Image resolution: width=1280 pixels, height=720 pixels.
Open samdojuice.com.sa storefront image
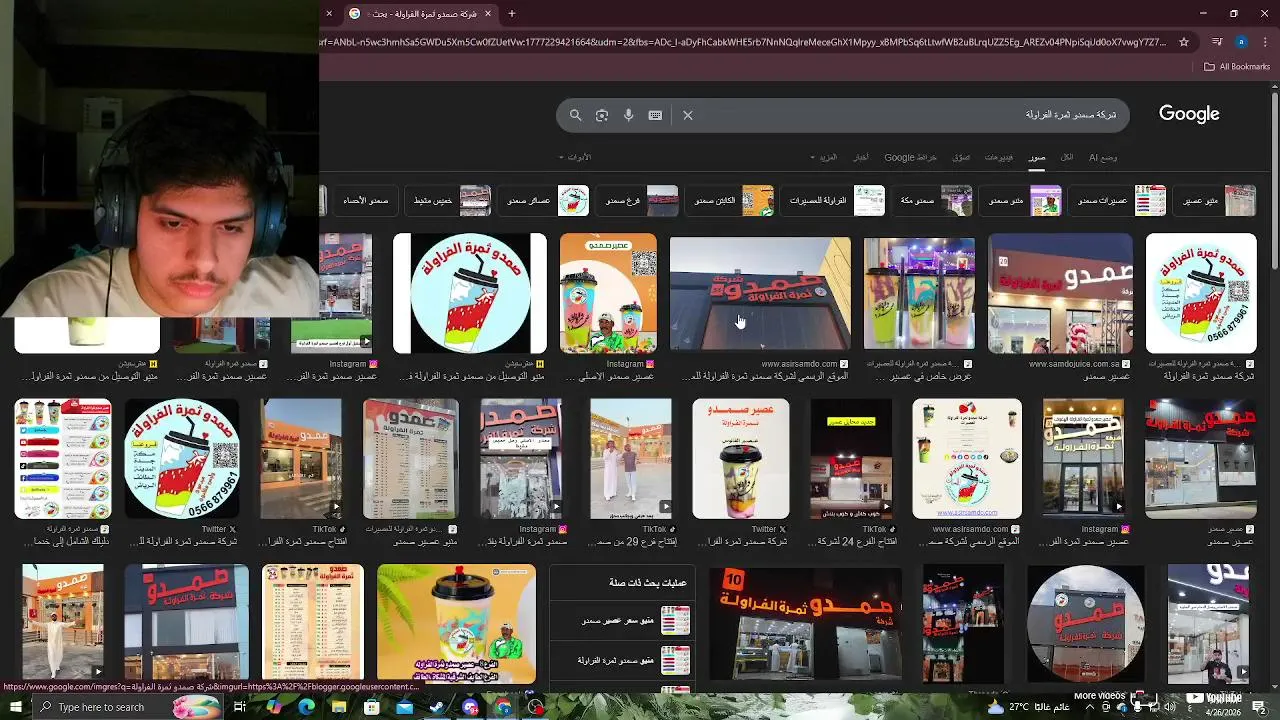click(x=1060, y=293)
